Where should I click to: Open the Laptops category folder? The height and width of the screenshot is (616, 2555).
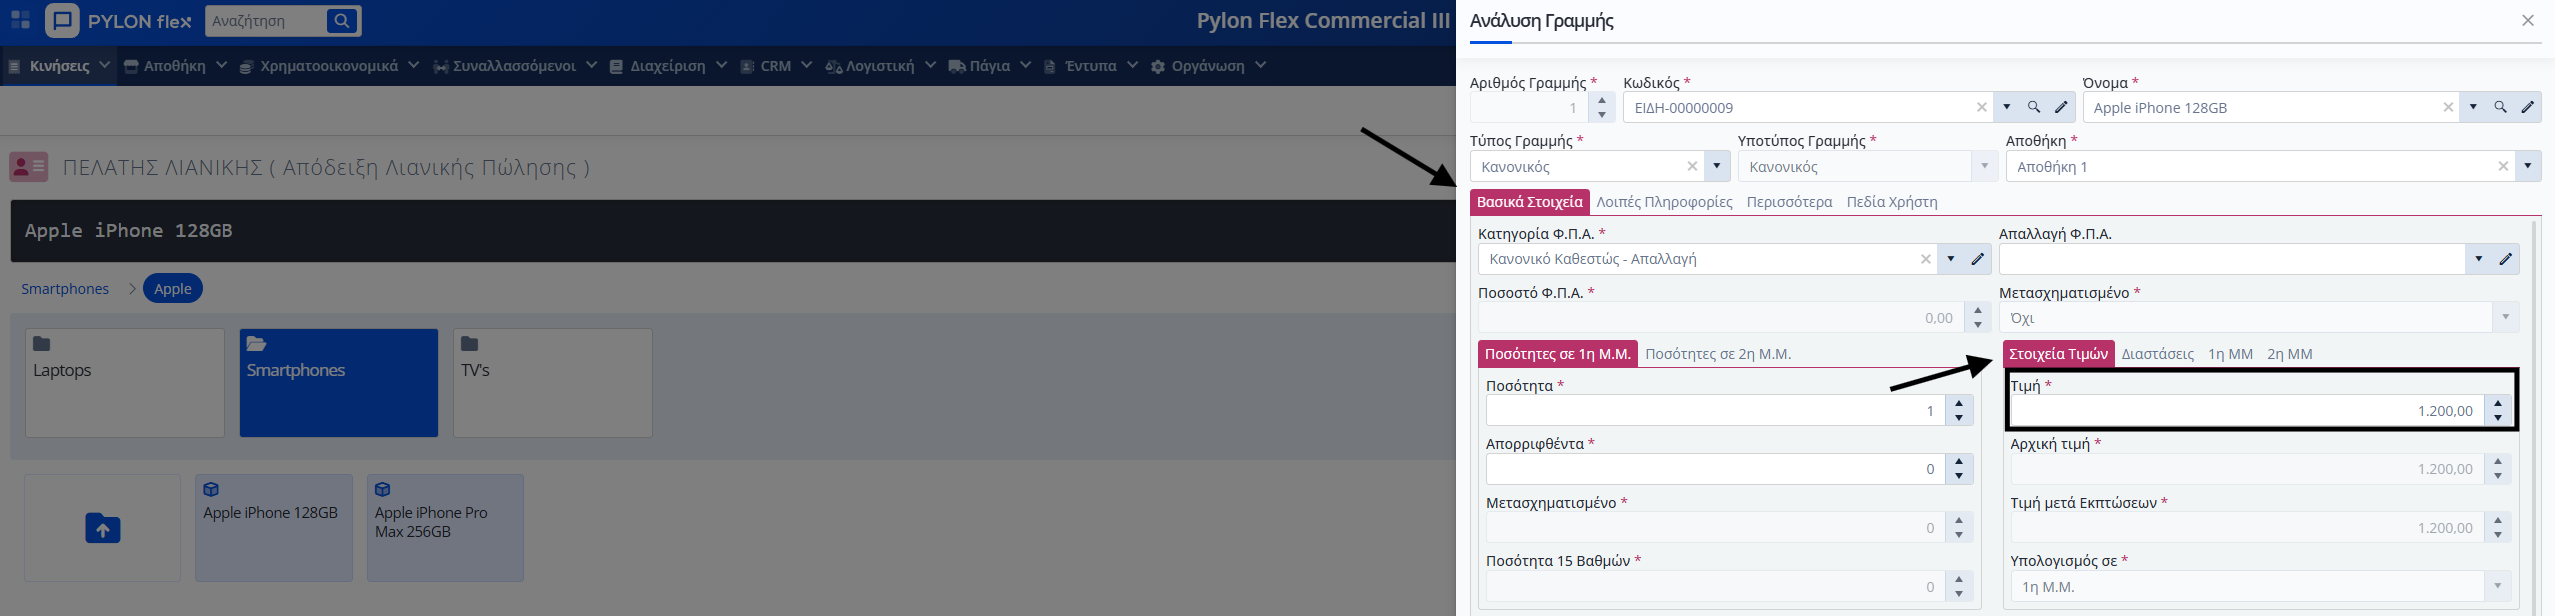click(x=125, y=383)
